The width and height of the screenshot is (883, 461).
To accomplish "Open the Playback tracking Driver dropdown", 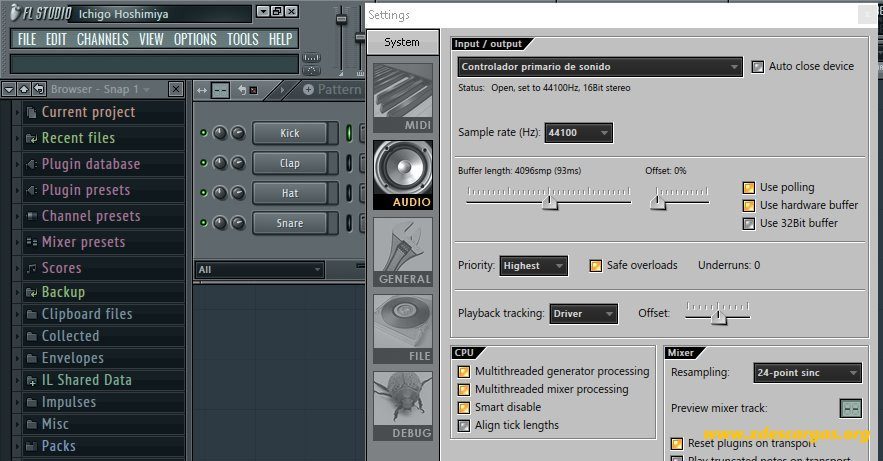I will (583, 314).
